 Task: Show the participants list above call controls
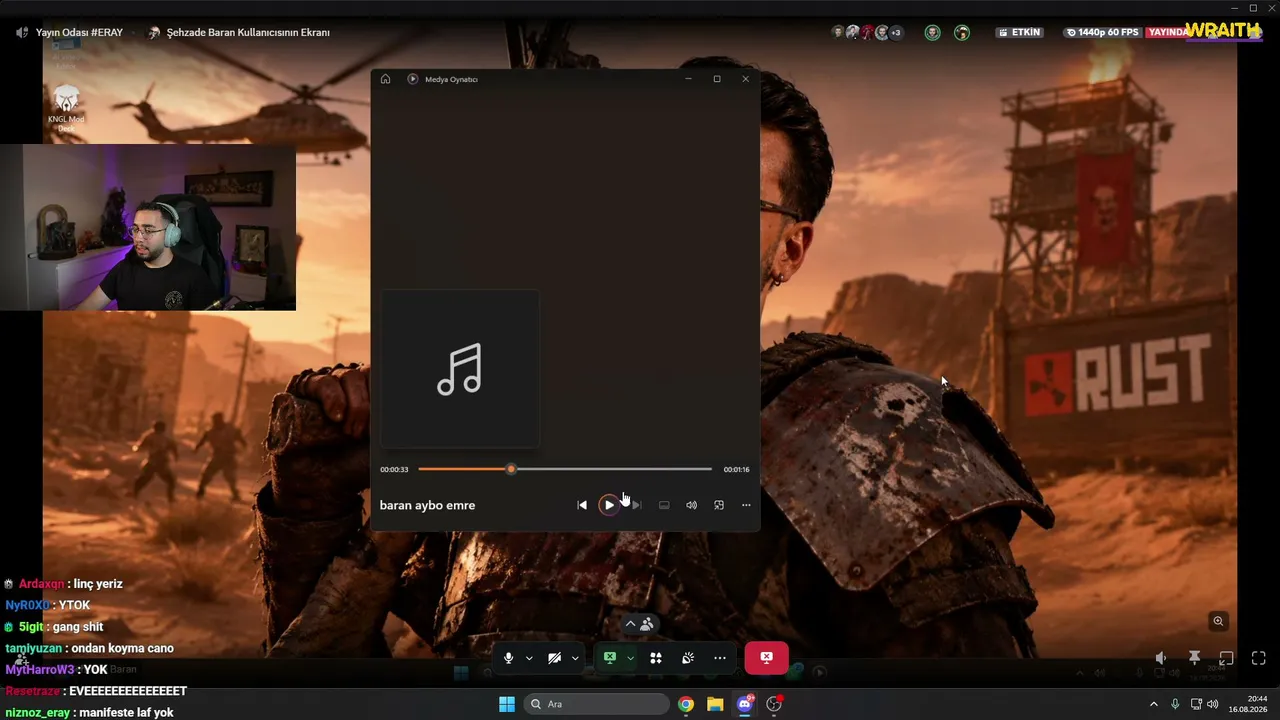click(x=640, y=624)
